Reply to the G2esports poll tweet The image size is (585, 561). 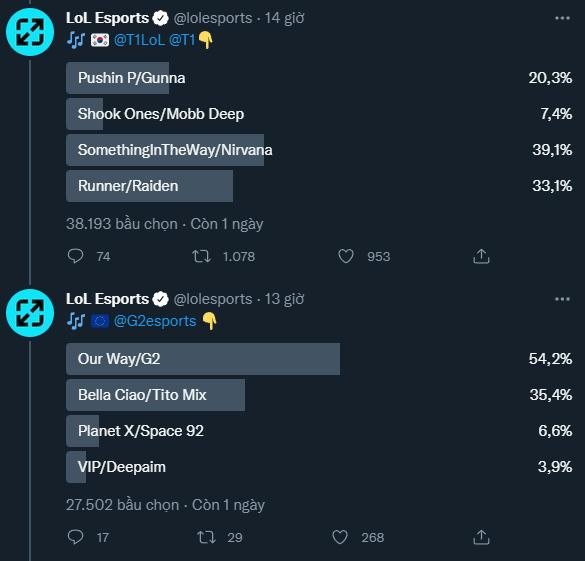(76, 537)
